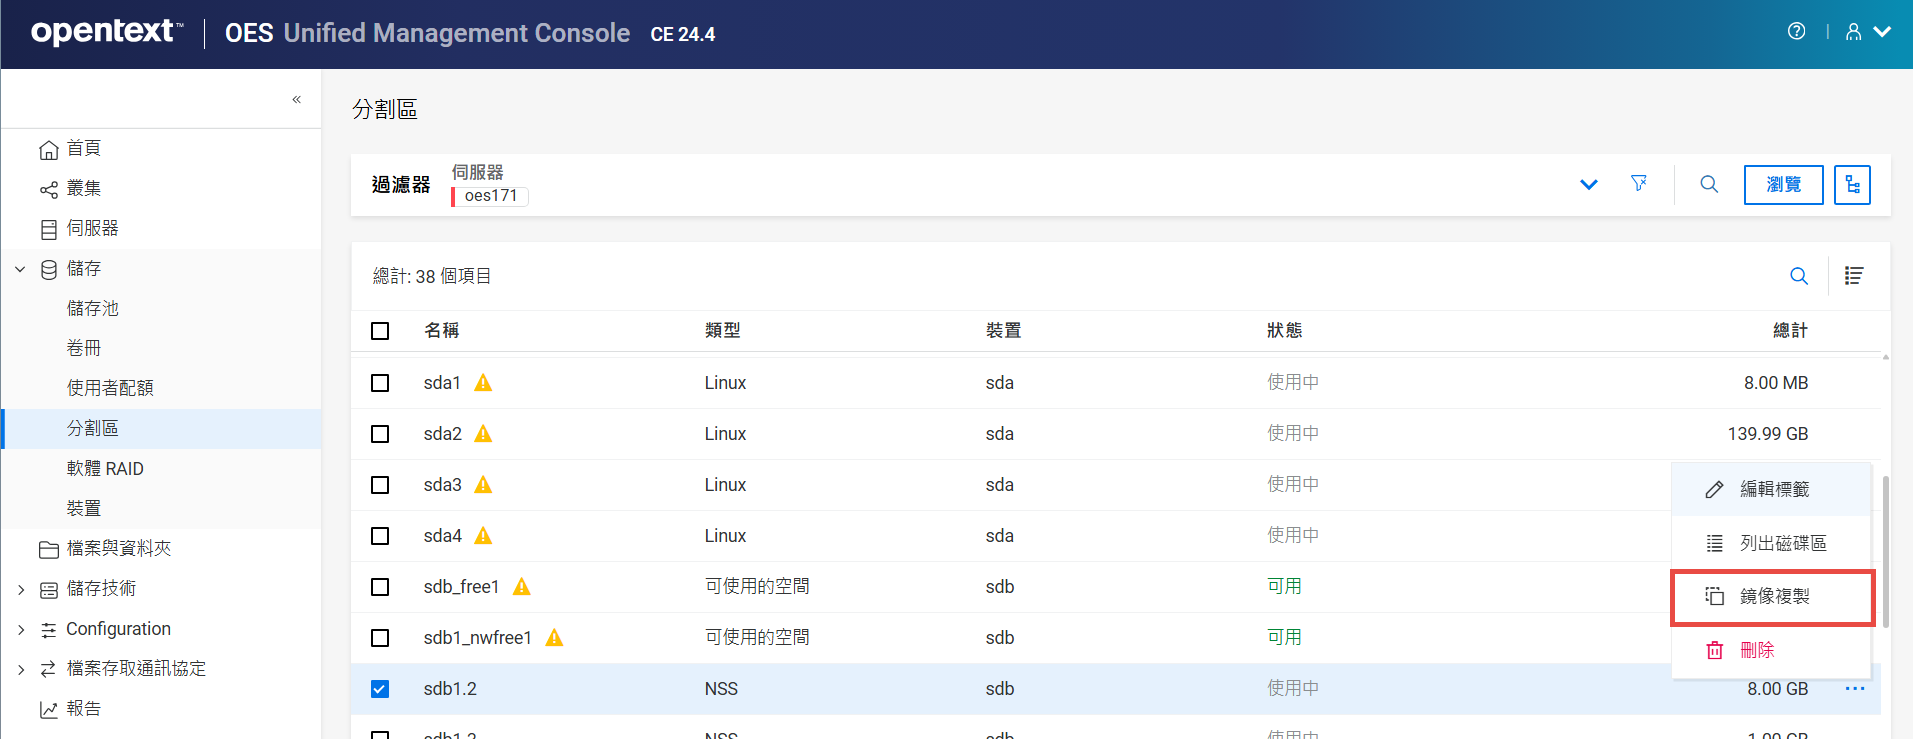Click the cluster icon beside 叢集

pos(49,189)
